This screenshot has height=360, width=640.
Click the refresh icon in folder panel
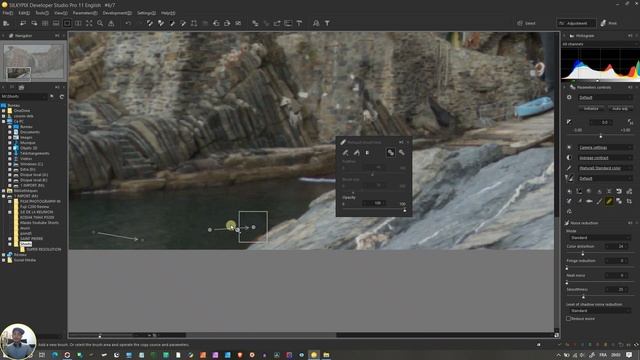62,97
